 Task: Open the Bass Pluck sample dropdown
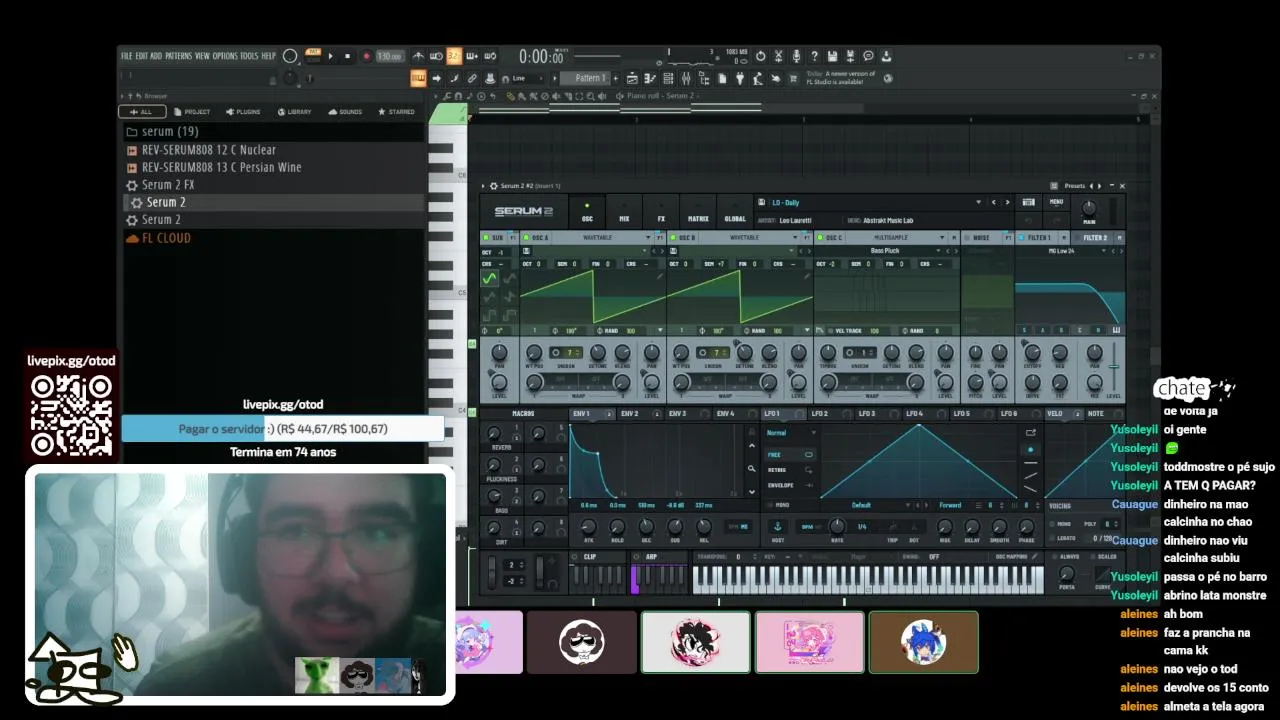click(x=887, y=251)
